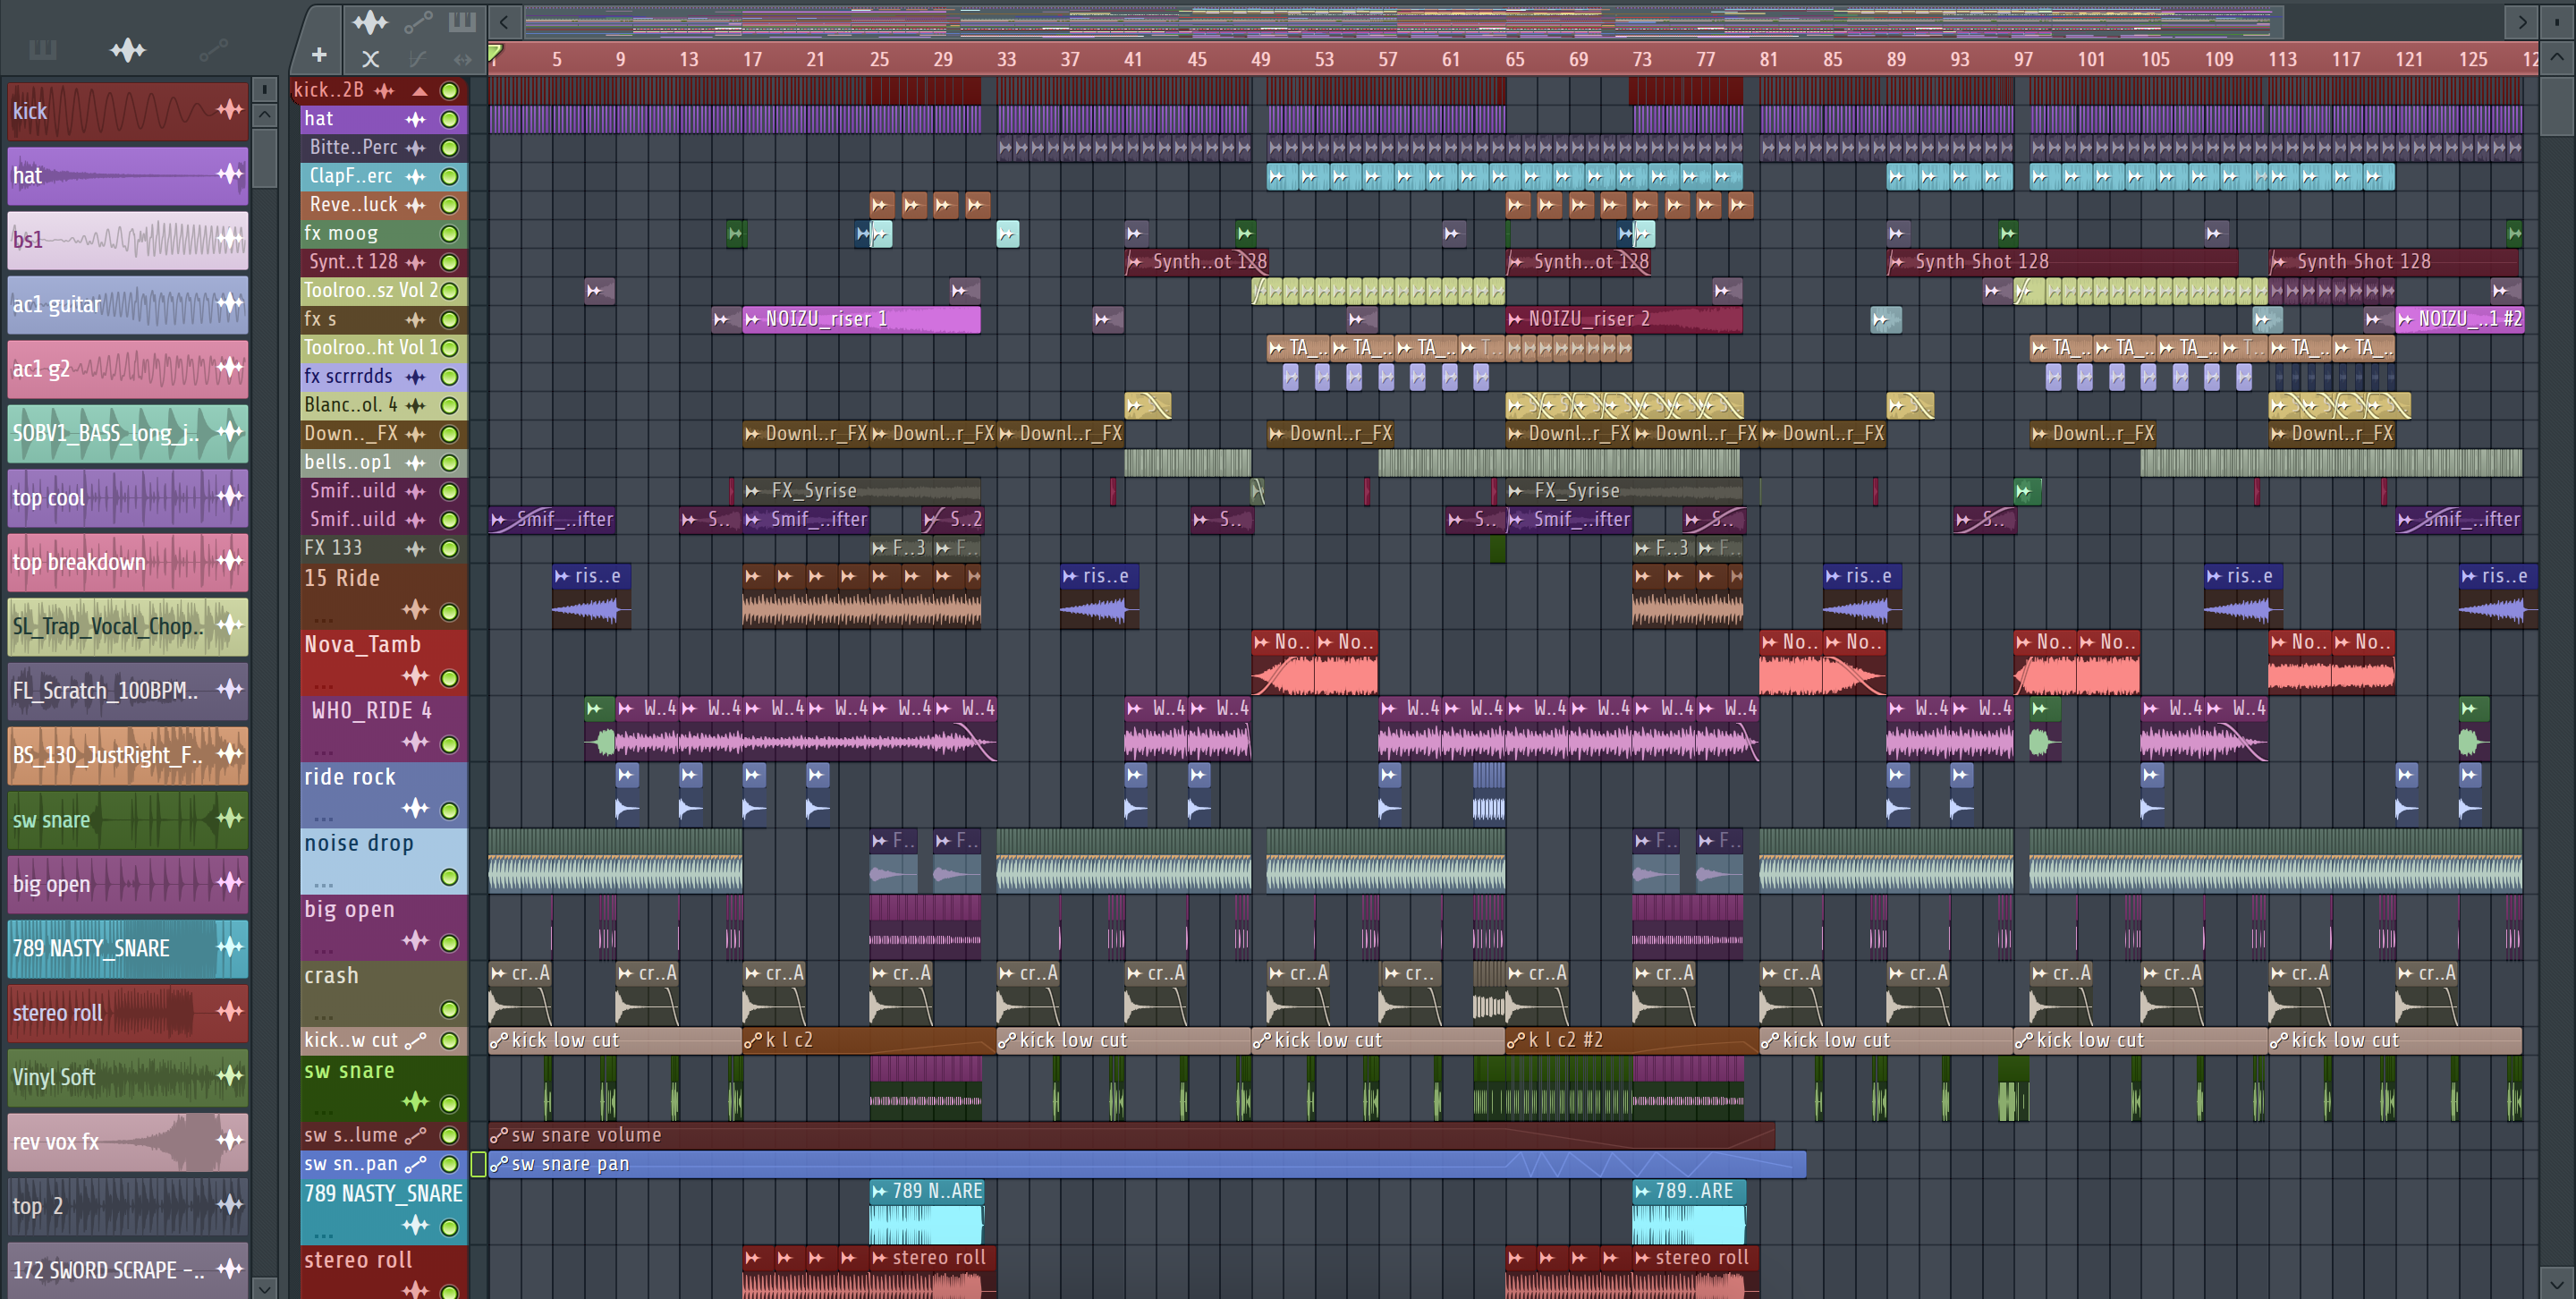The image size is (2576, 1299).
Task: Select the piano pattern filter in playlist header
Action: coord(461,22)
